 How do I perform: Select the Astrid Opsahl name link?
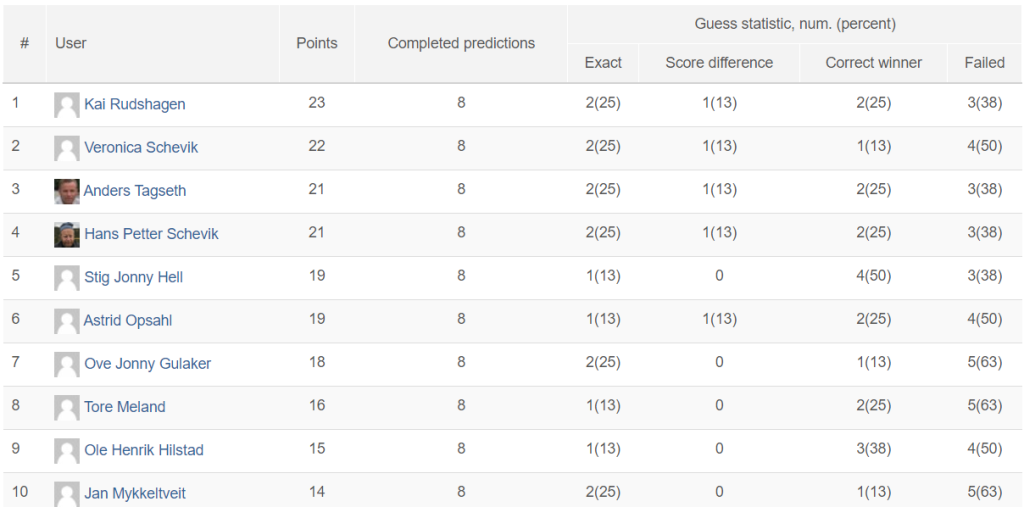pyautogui.click(x=128, y=320)
